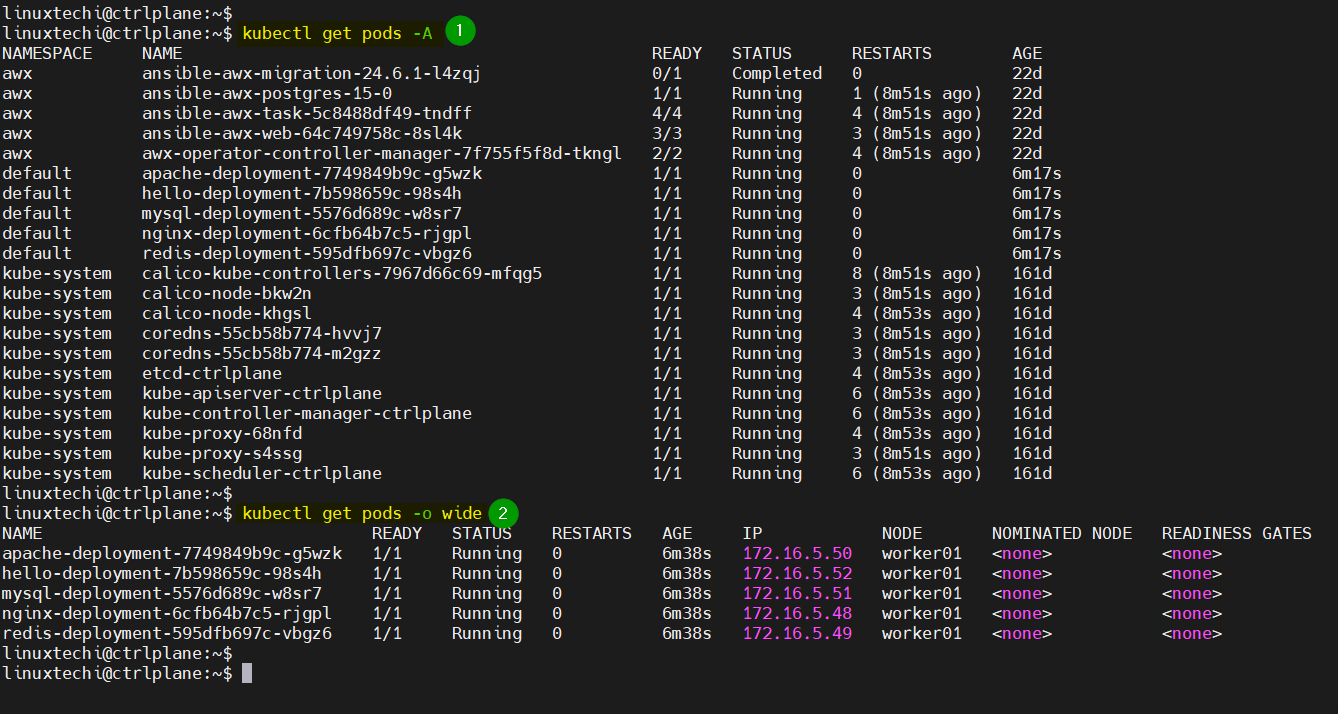Image resolution: width=1338 pixels, height=714 pixels.
Task: Click pod name calico-kube-controllers-7967d66c69-mfqg5
Action: click(342, 274)
